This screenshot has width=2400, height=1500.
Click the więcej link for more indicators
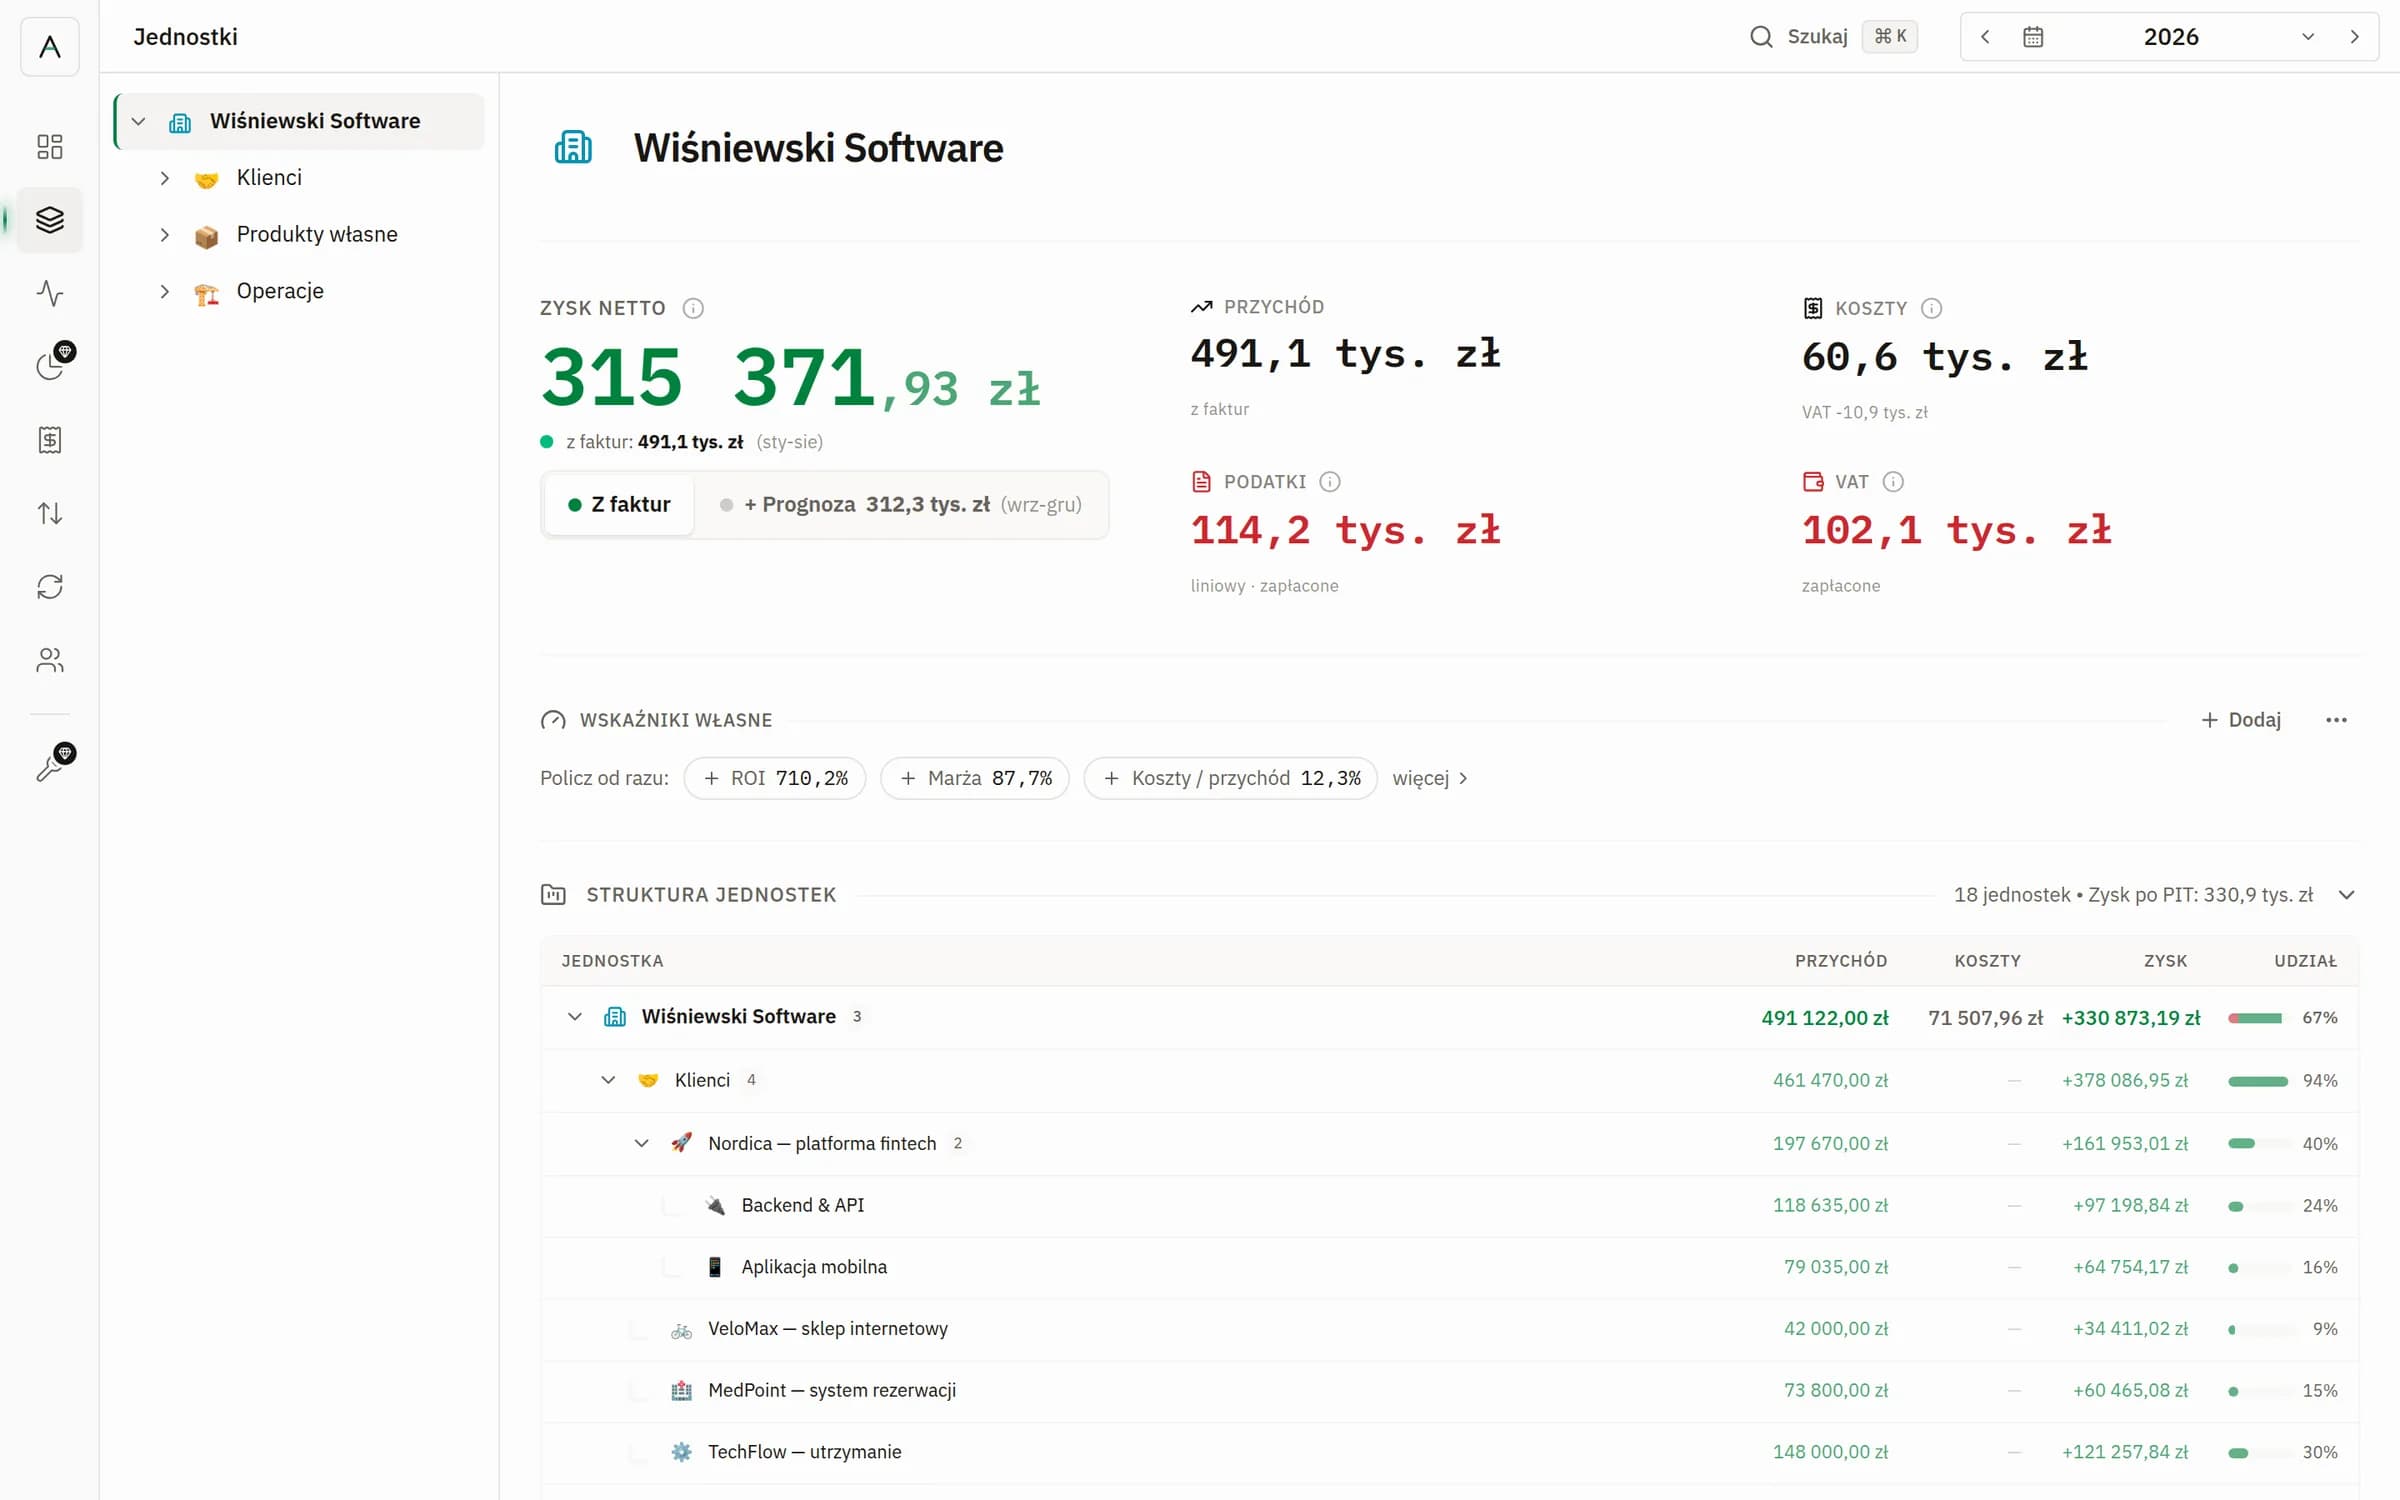[1430, 778]
